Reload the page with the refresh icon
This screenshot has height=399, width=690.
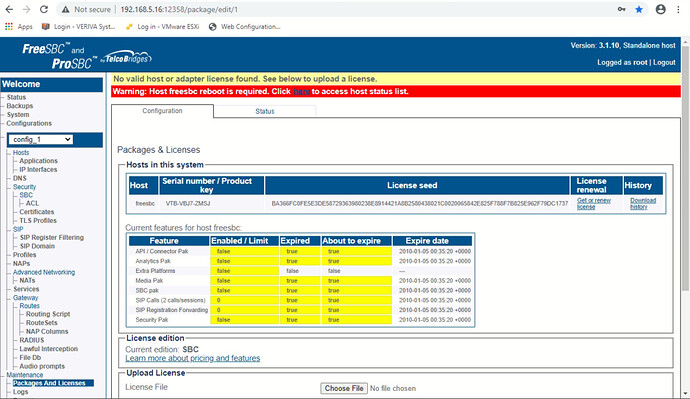click(x=44, y=9)
